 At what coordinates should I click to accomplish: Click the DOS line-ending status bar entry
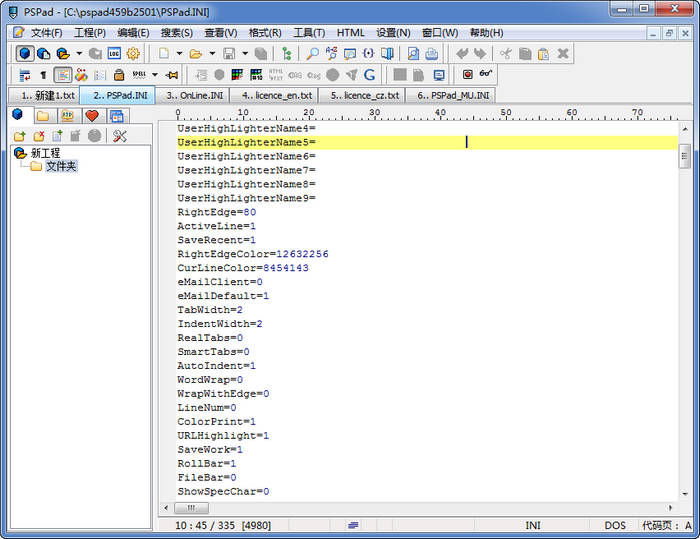coord(615,525)
